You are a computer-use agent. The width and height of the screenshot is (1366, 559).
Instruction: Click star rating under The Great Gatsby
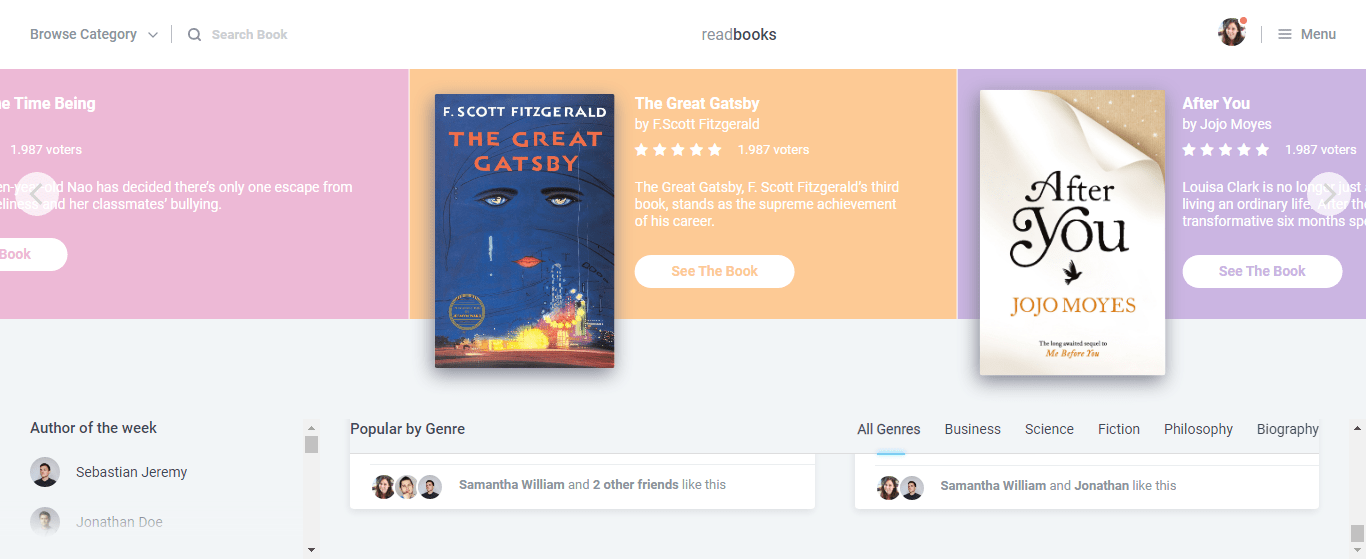click(678, 150)
